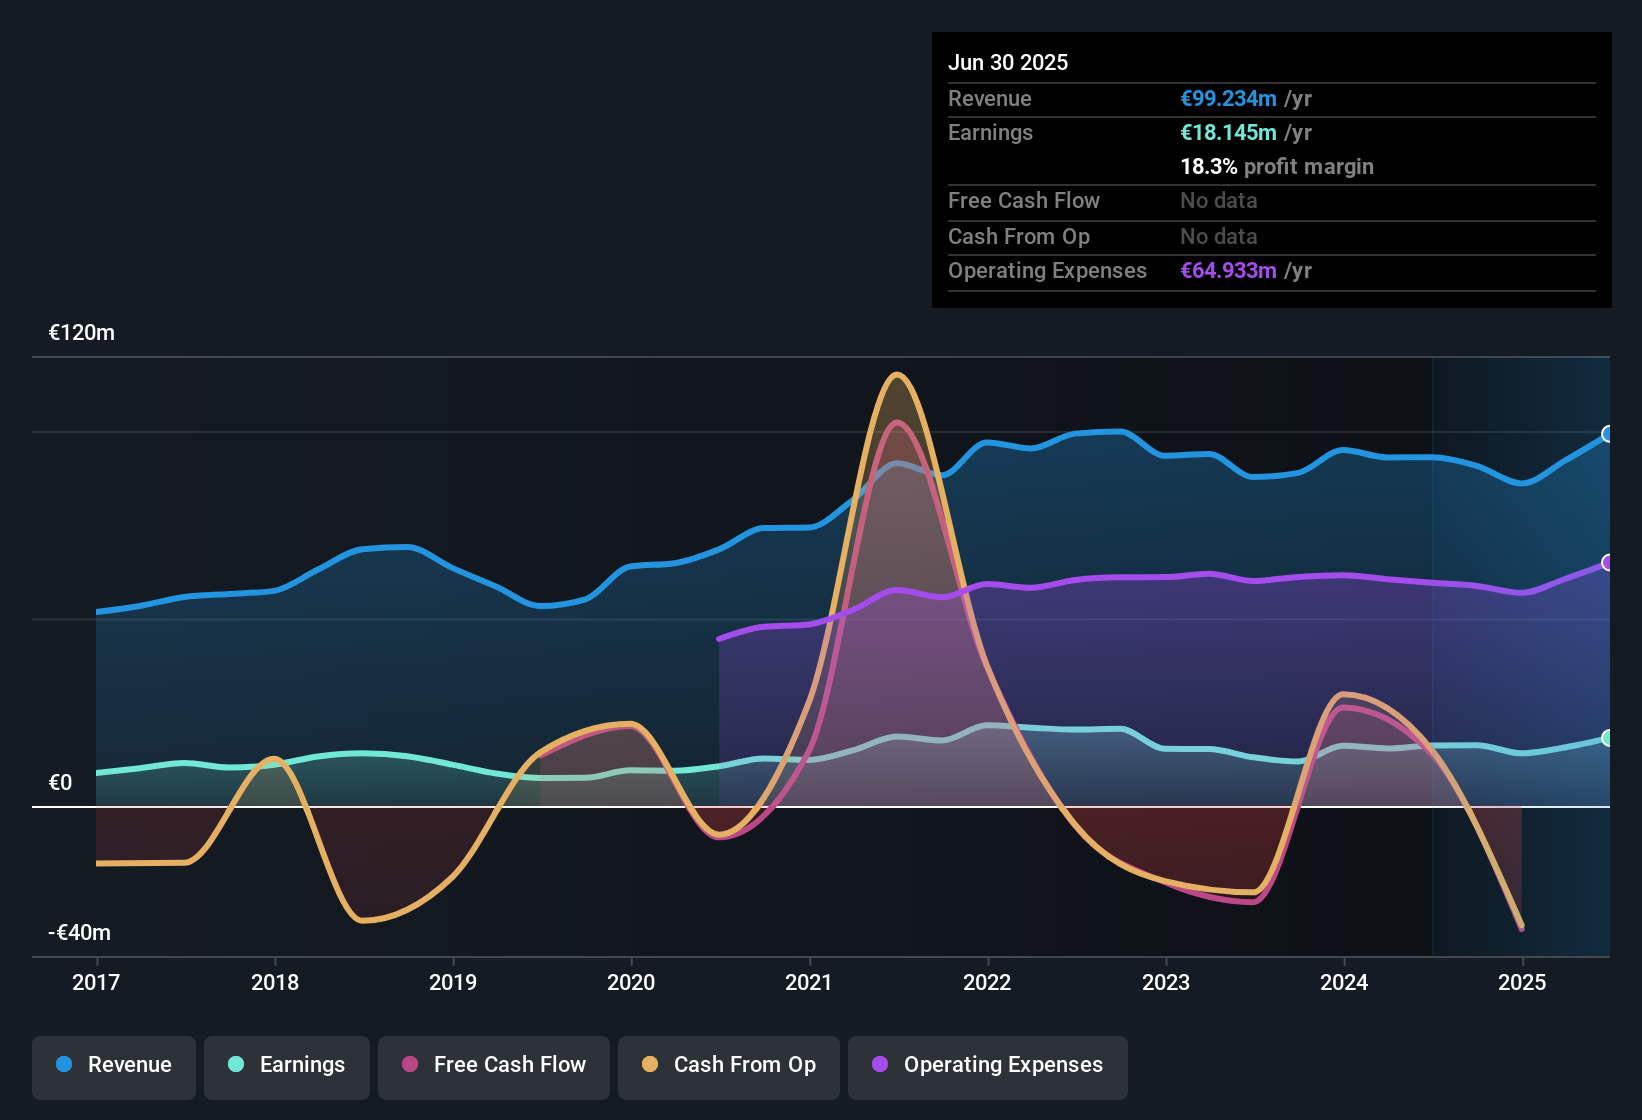Click the €99.234m revenue value in tooltip
Image resolution: width=1642 pixels, height=1120 pixels.
1228,98
